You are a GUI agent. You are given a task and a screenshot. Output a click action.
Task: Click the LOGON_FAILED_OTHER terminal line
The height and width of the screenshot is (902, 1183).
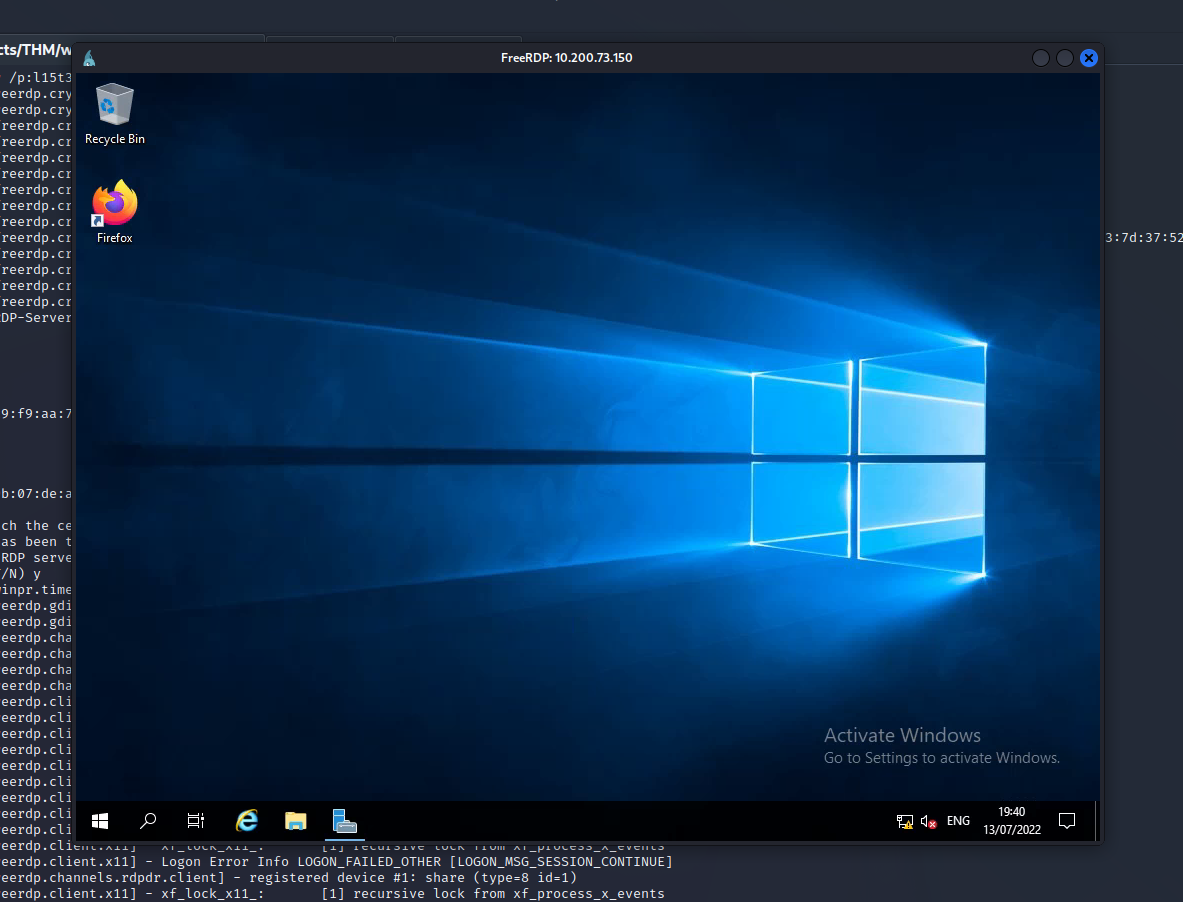336,861
